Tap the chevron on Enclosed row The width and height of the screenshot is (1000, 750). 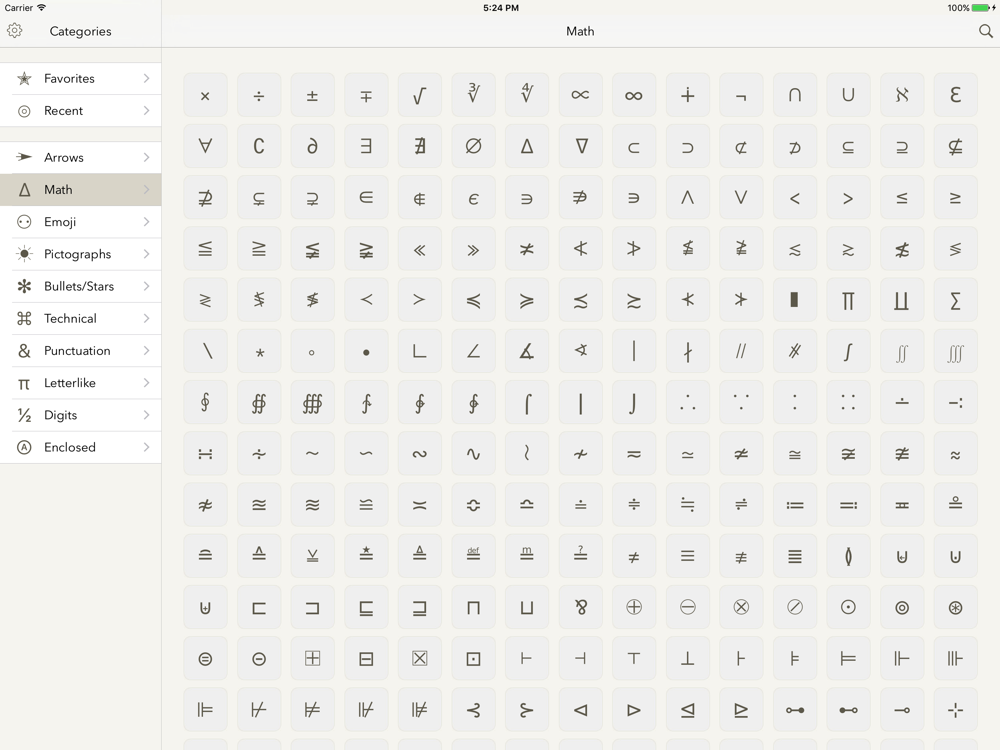click(147, 447)
